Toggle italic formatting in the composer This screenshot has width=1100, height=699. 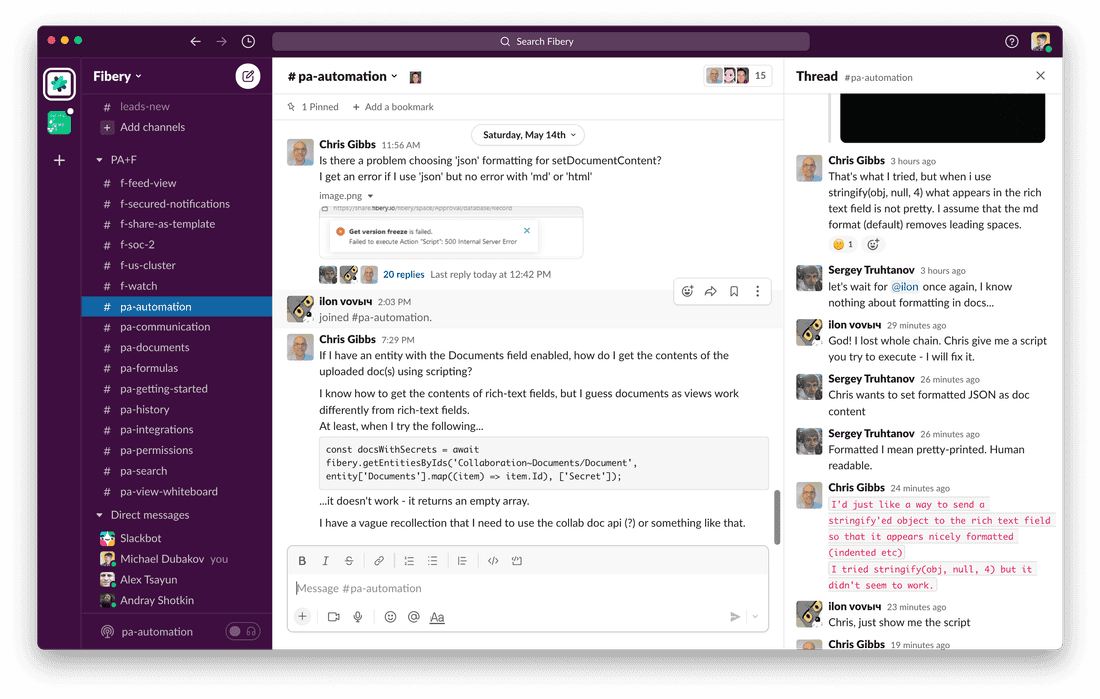point(325,560)
